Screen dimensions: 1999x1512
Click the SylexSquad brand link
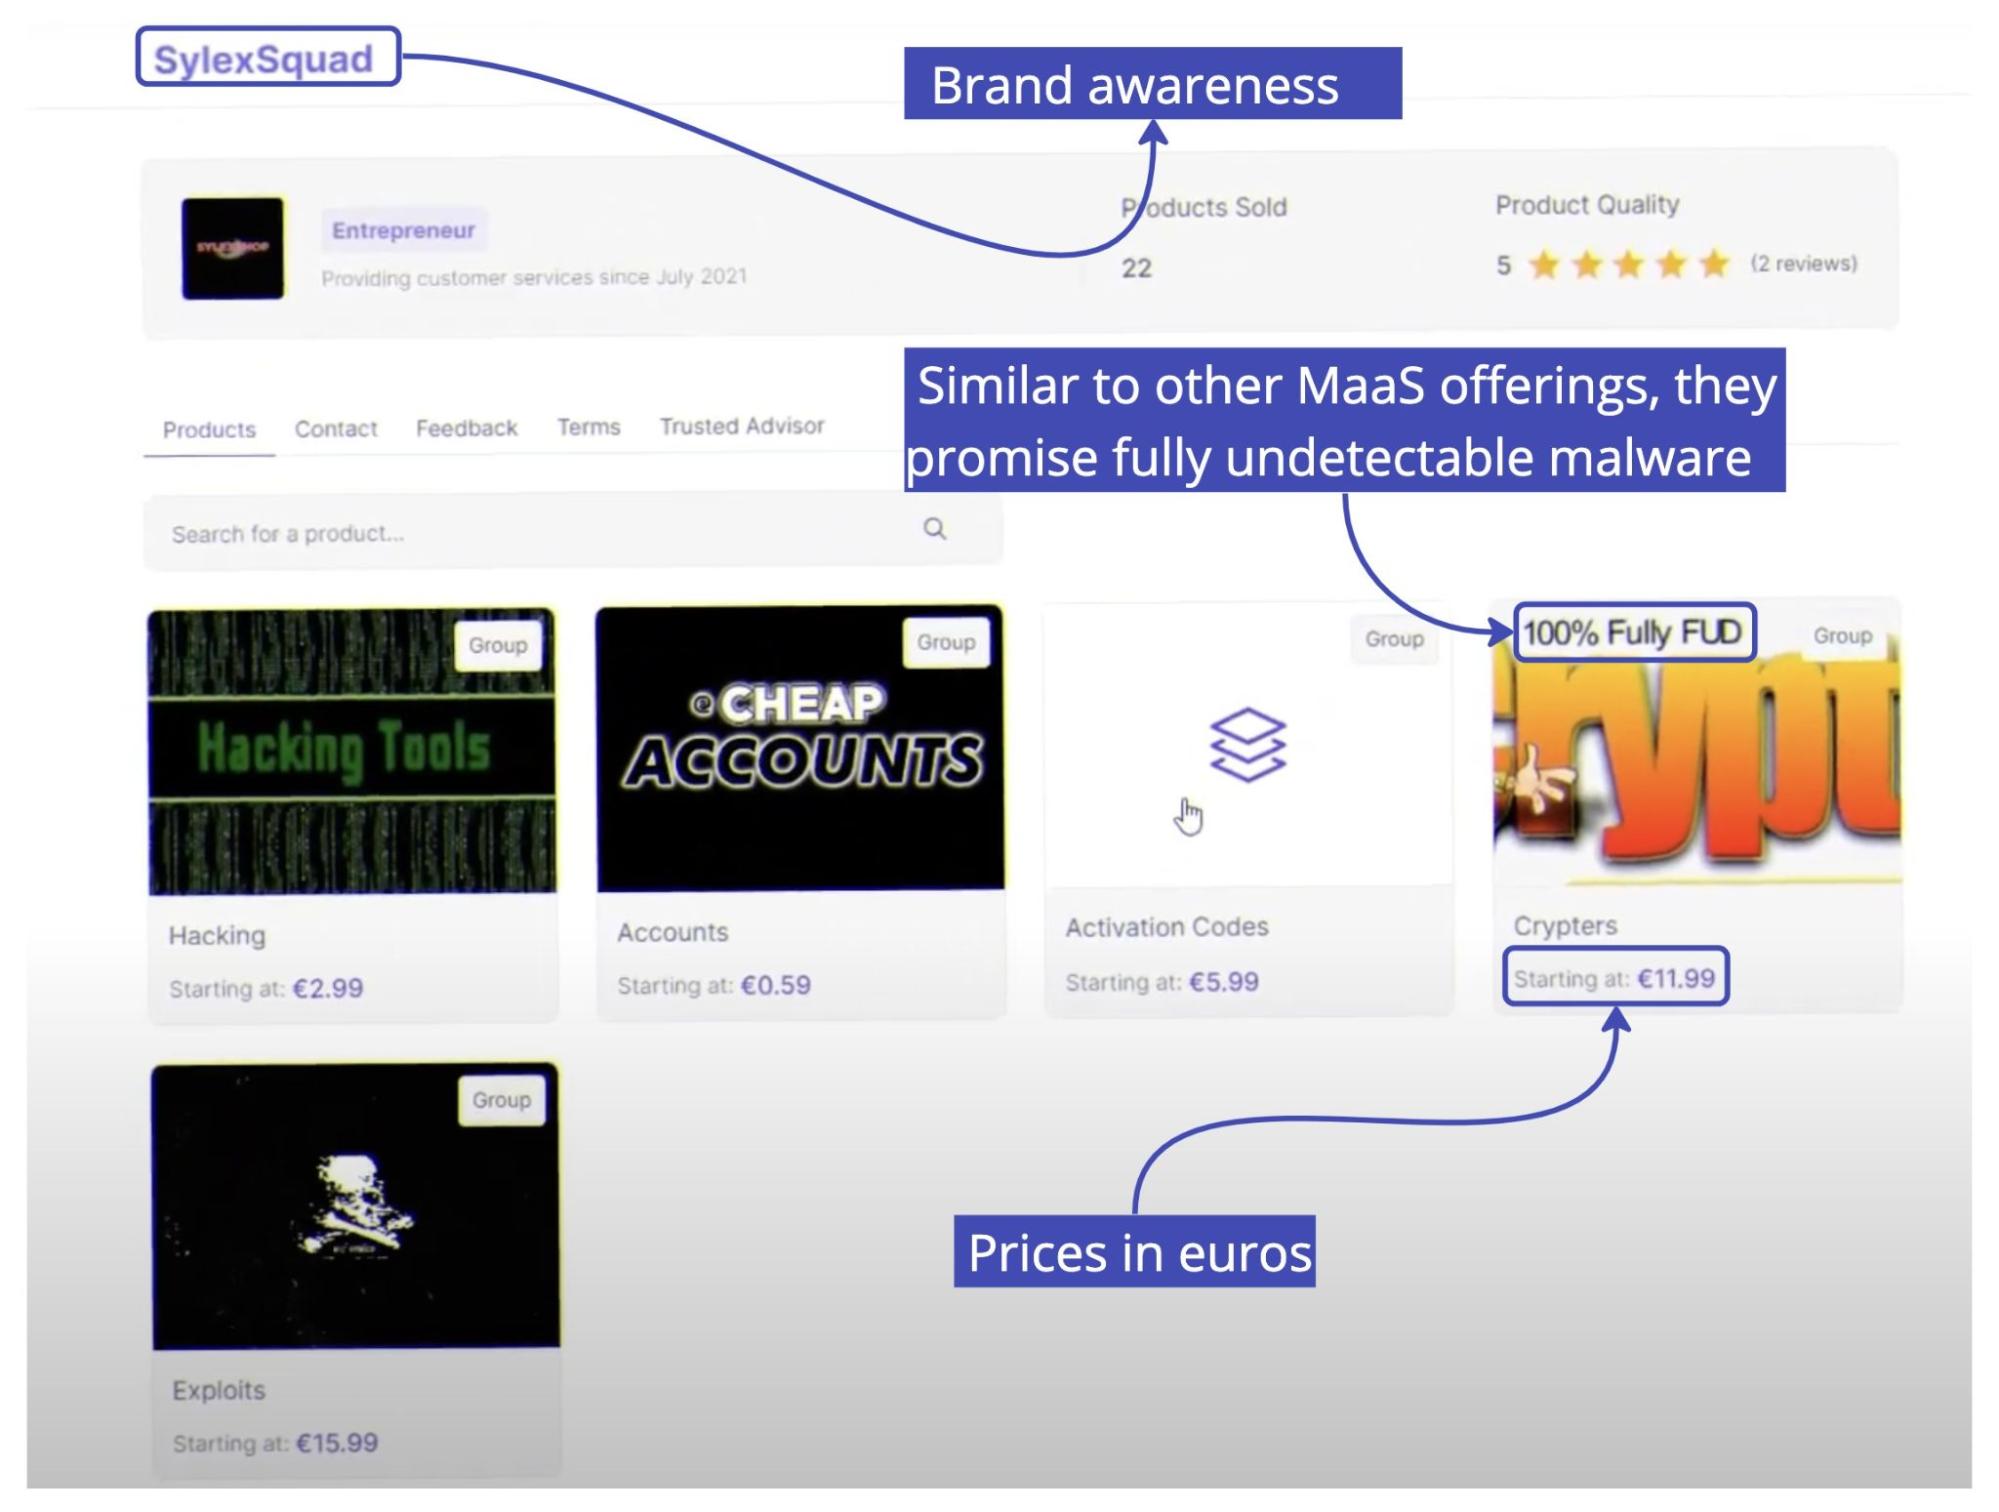pyautogui.click(x=264, y=59)
